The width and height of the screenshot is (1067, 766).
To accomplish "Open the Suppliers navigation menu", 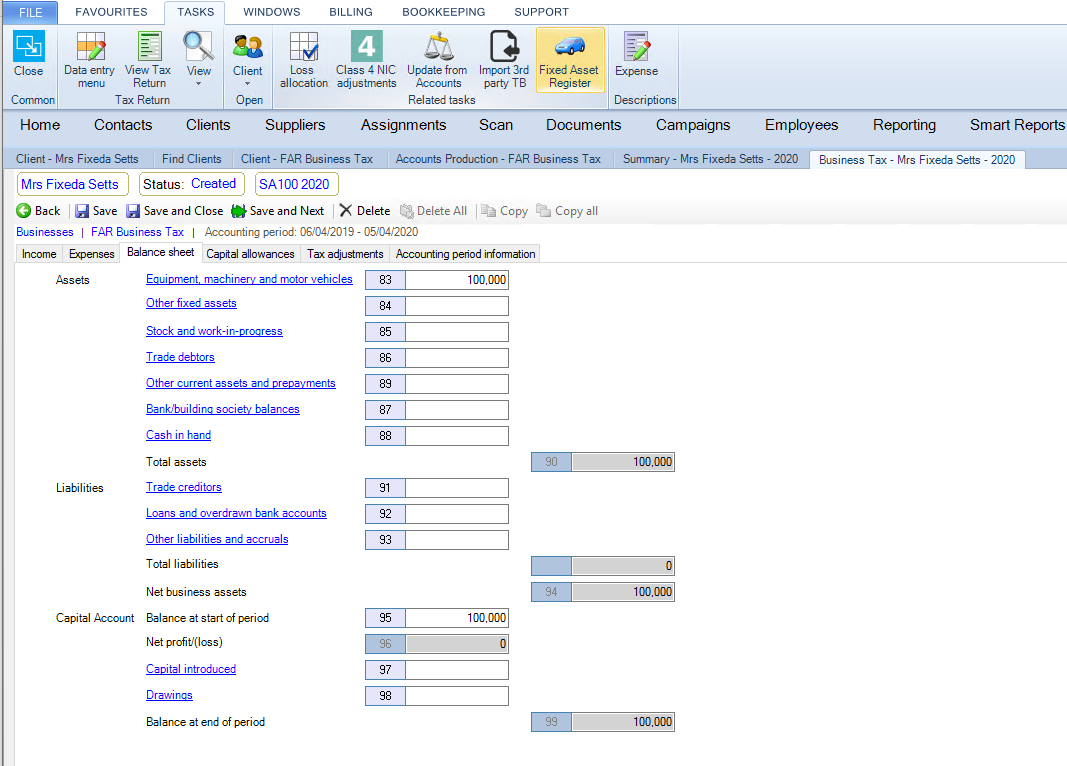I will click(295, 125).
